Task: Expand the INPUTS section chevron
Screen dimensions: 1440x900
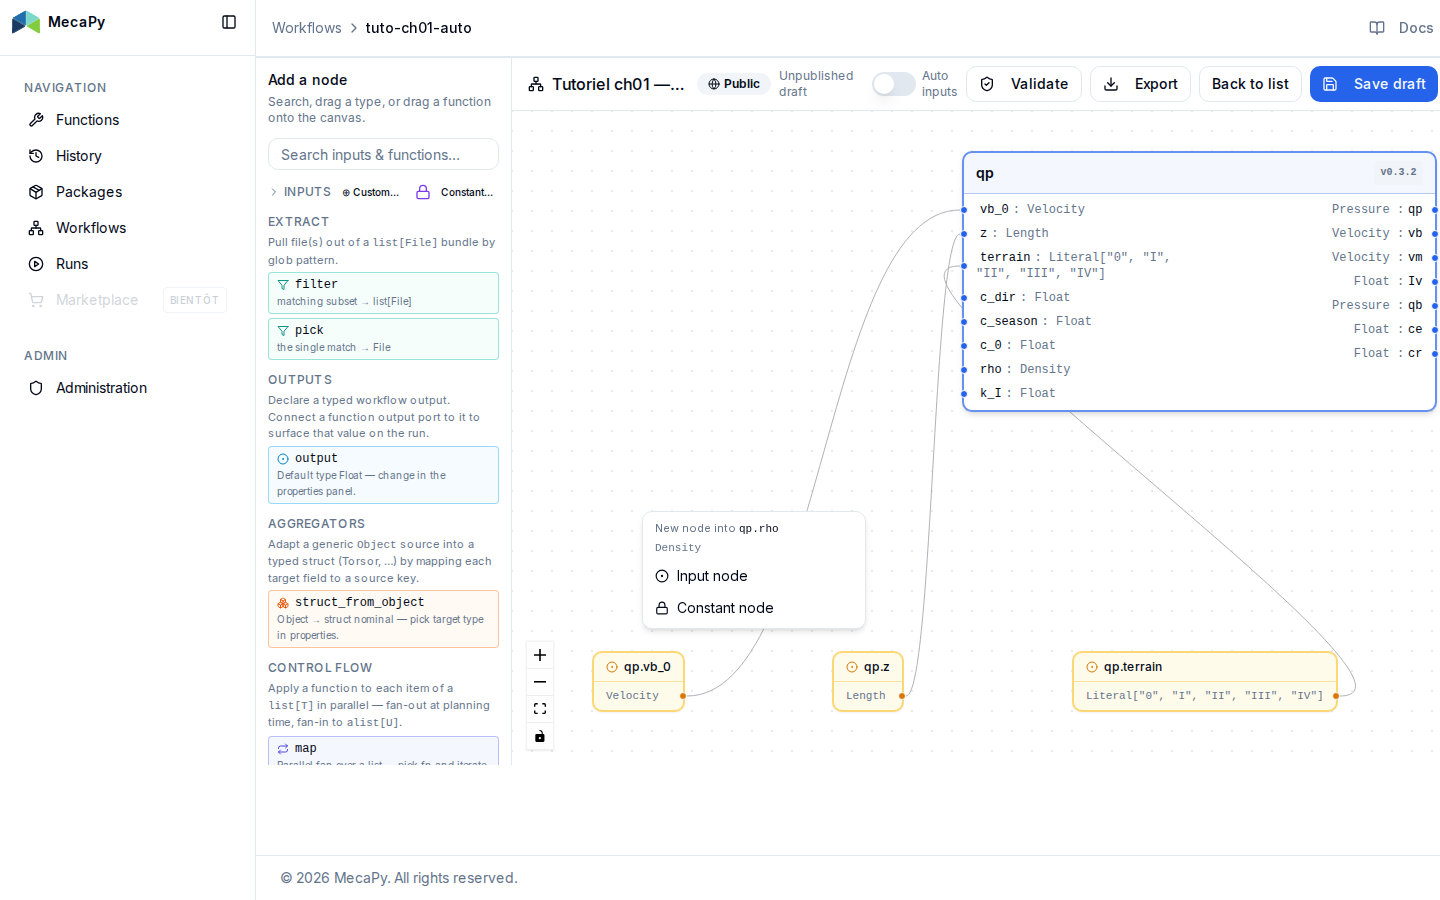Action: click(x=274, y=192)
